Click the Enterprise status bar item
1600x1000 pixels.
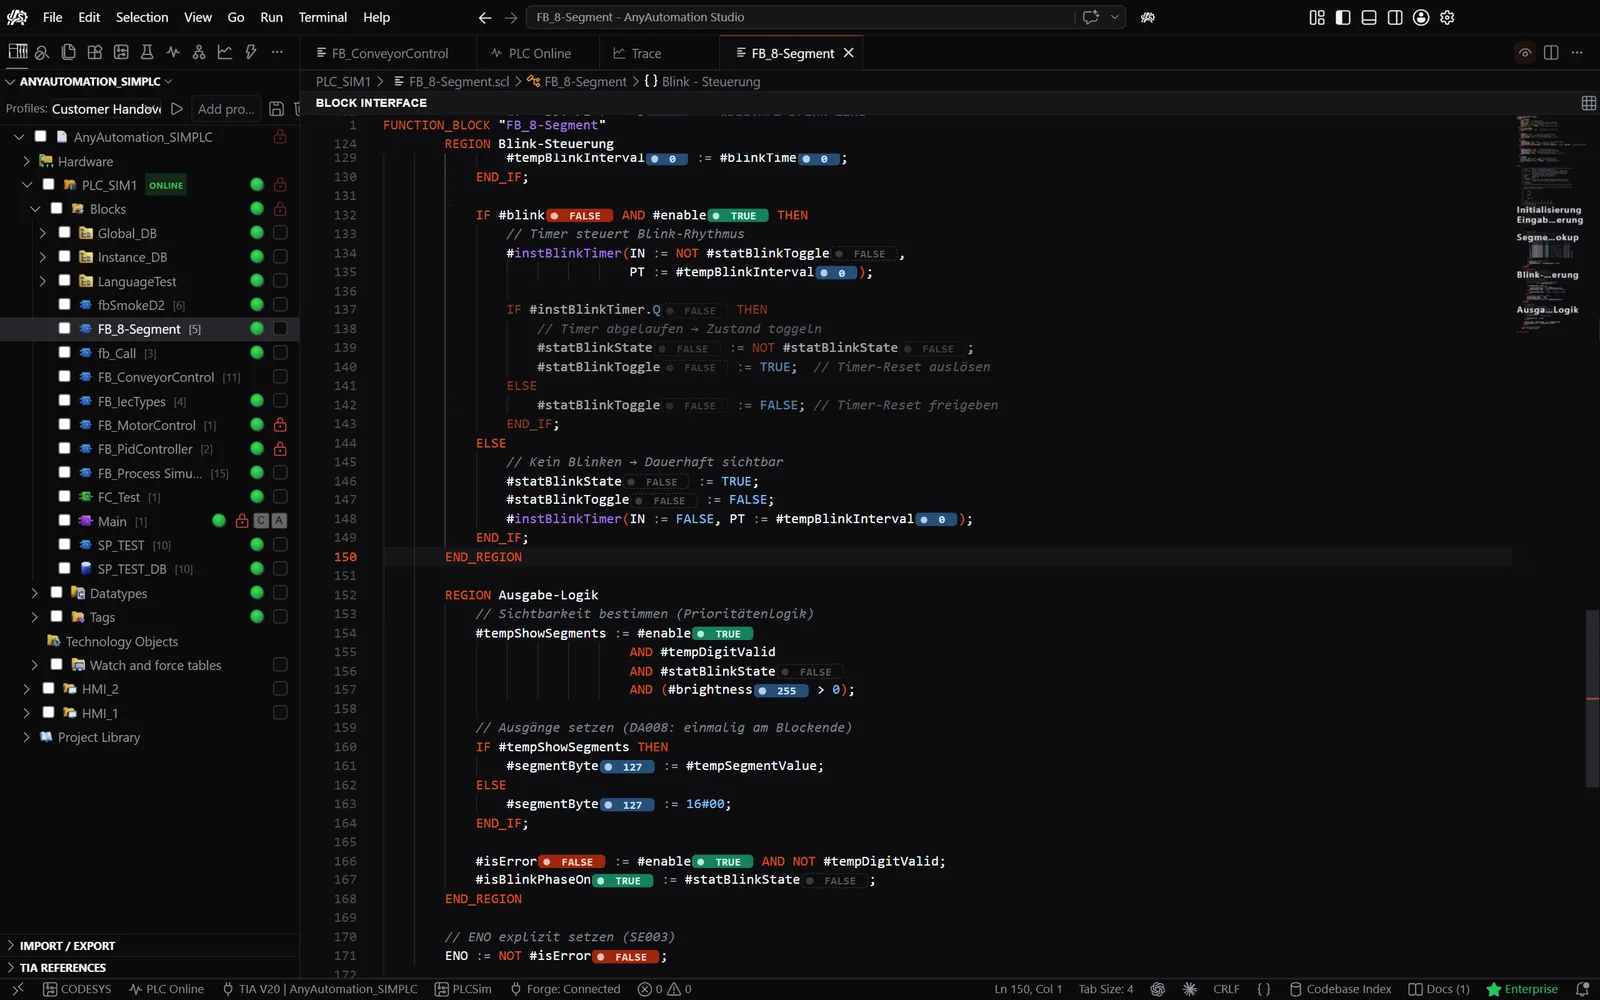click(x=1522, y=989)
